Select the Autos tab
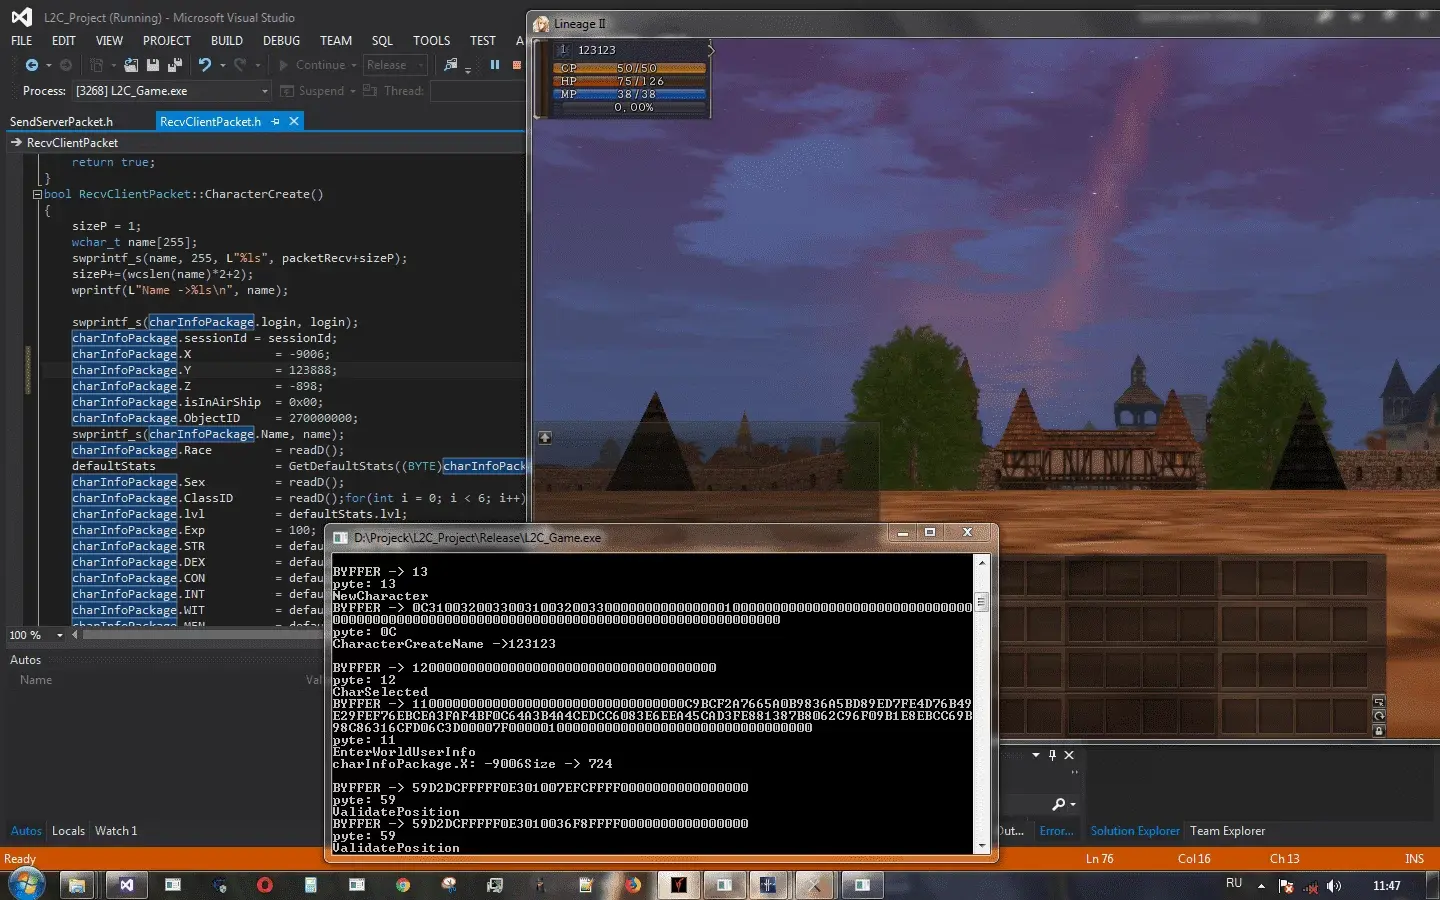This screenshot has height=900, width=1440. pyautogui.click(x=26, y=831)
